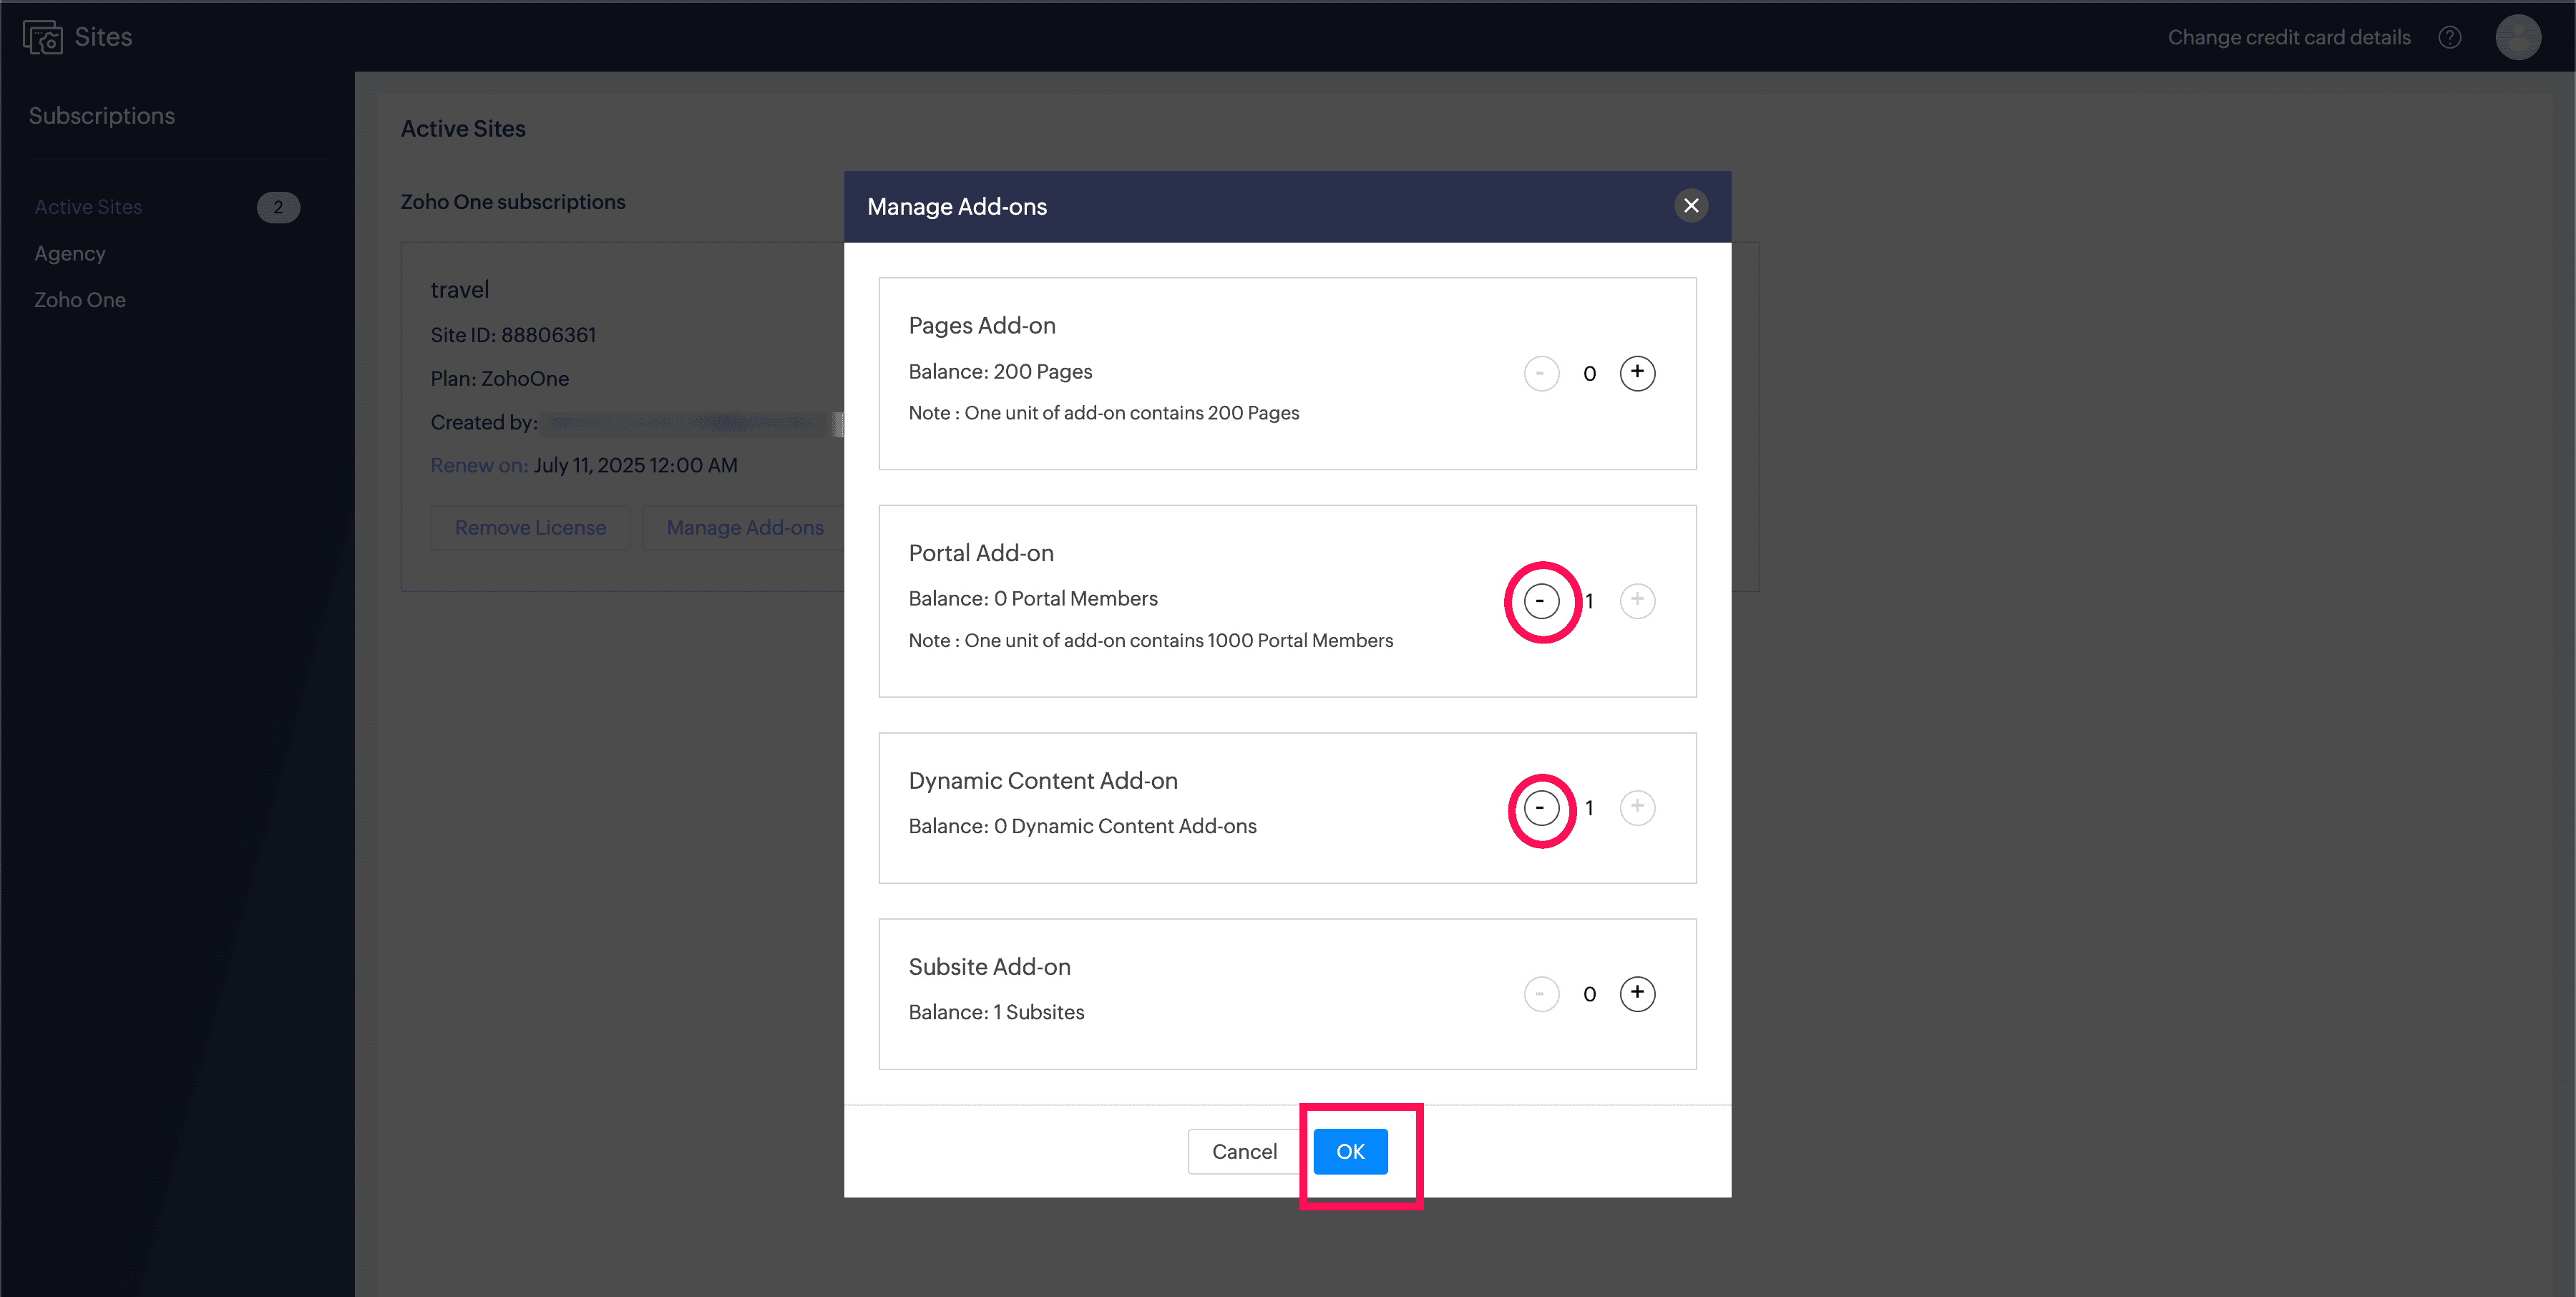Decrease the Subsite Add-on quantity
The width and height of the screenshot is (2576, 1297).
pyautogui.click(x=1541, y=993)
